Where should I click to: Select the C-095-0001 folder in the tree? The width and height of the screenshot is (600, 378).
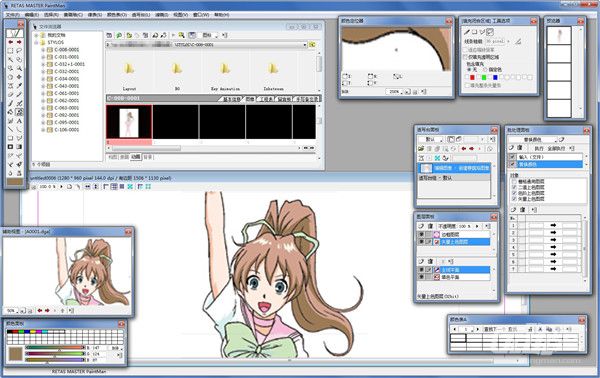coord(67,122)
